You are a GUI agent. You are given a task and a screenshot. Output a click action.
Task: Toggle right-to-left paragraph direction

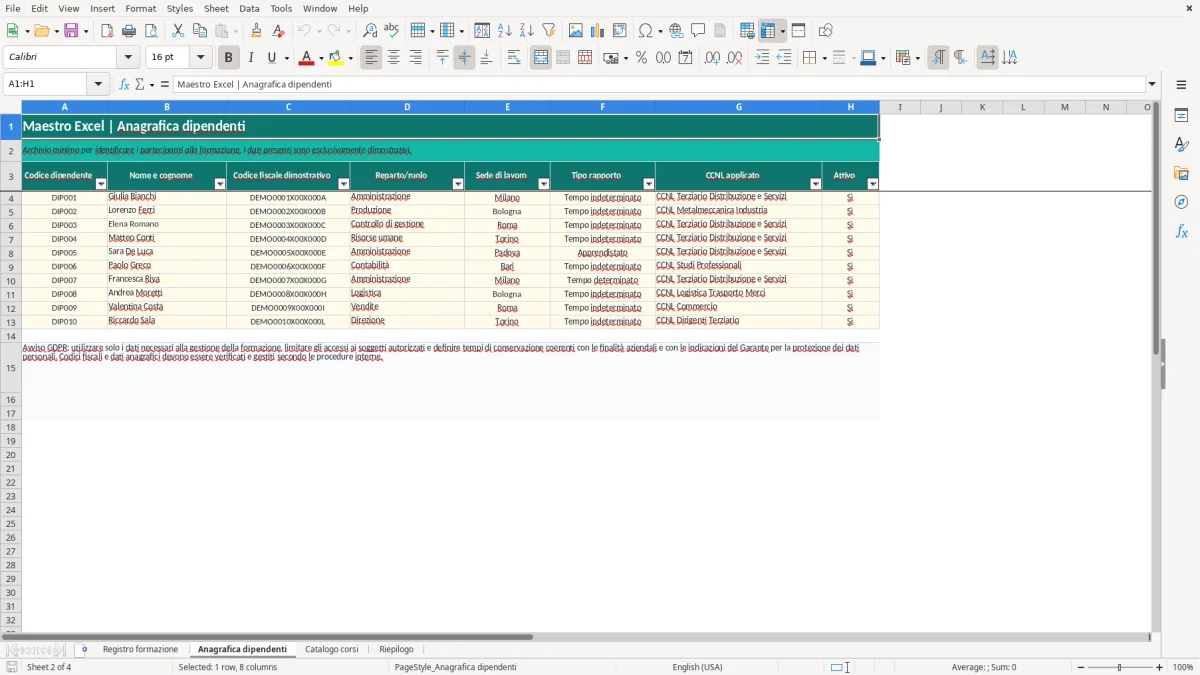[960, 58]
